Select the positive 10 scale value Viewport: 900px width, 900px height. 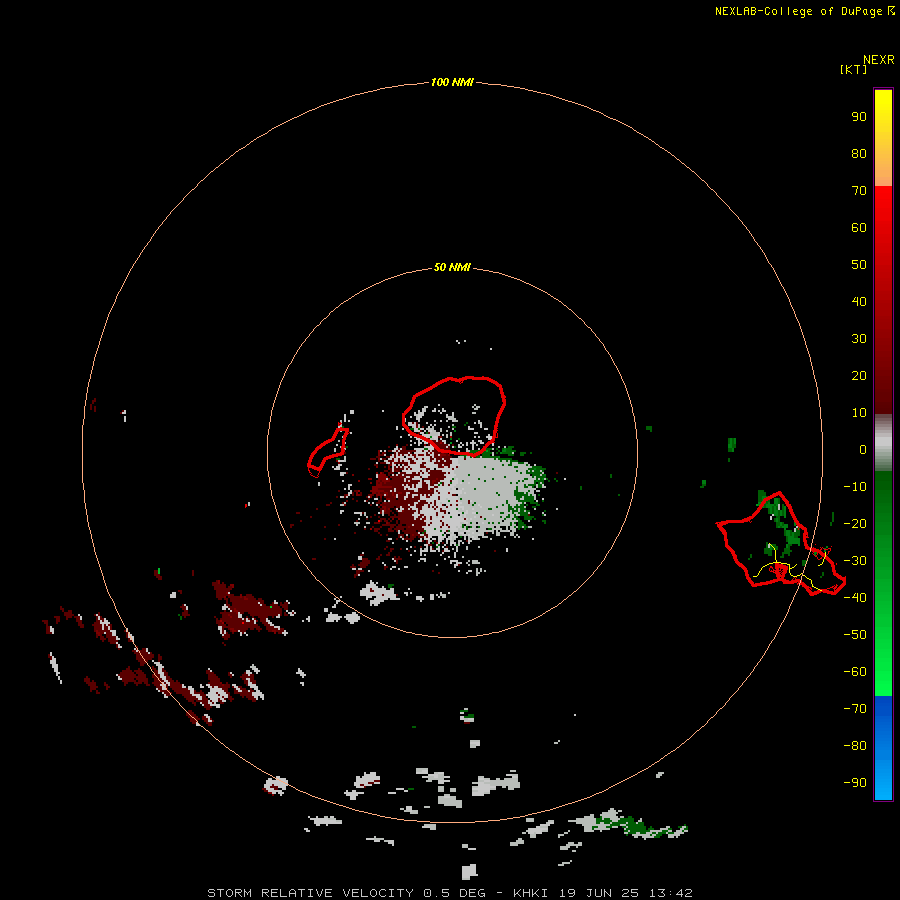click(x=859, y=413)
